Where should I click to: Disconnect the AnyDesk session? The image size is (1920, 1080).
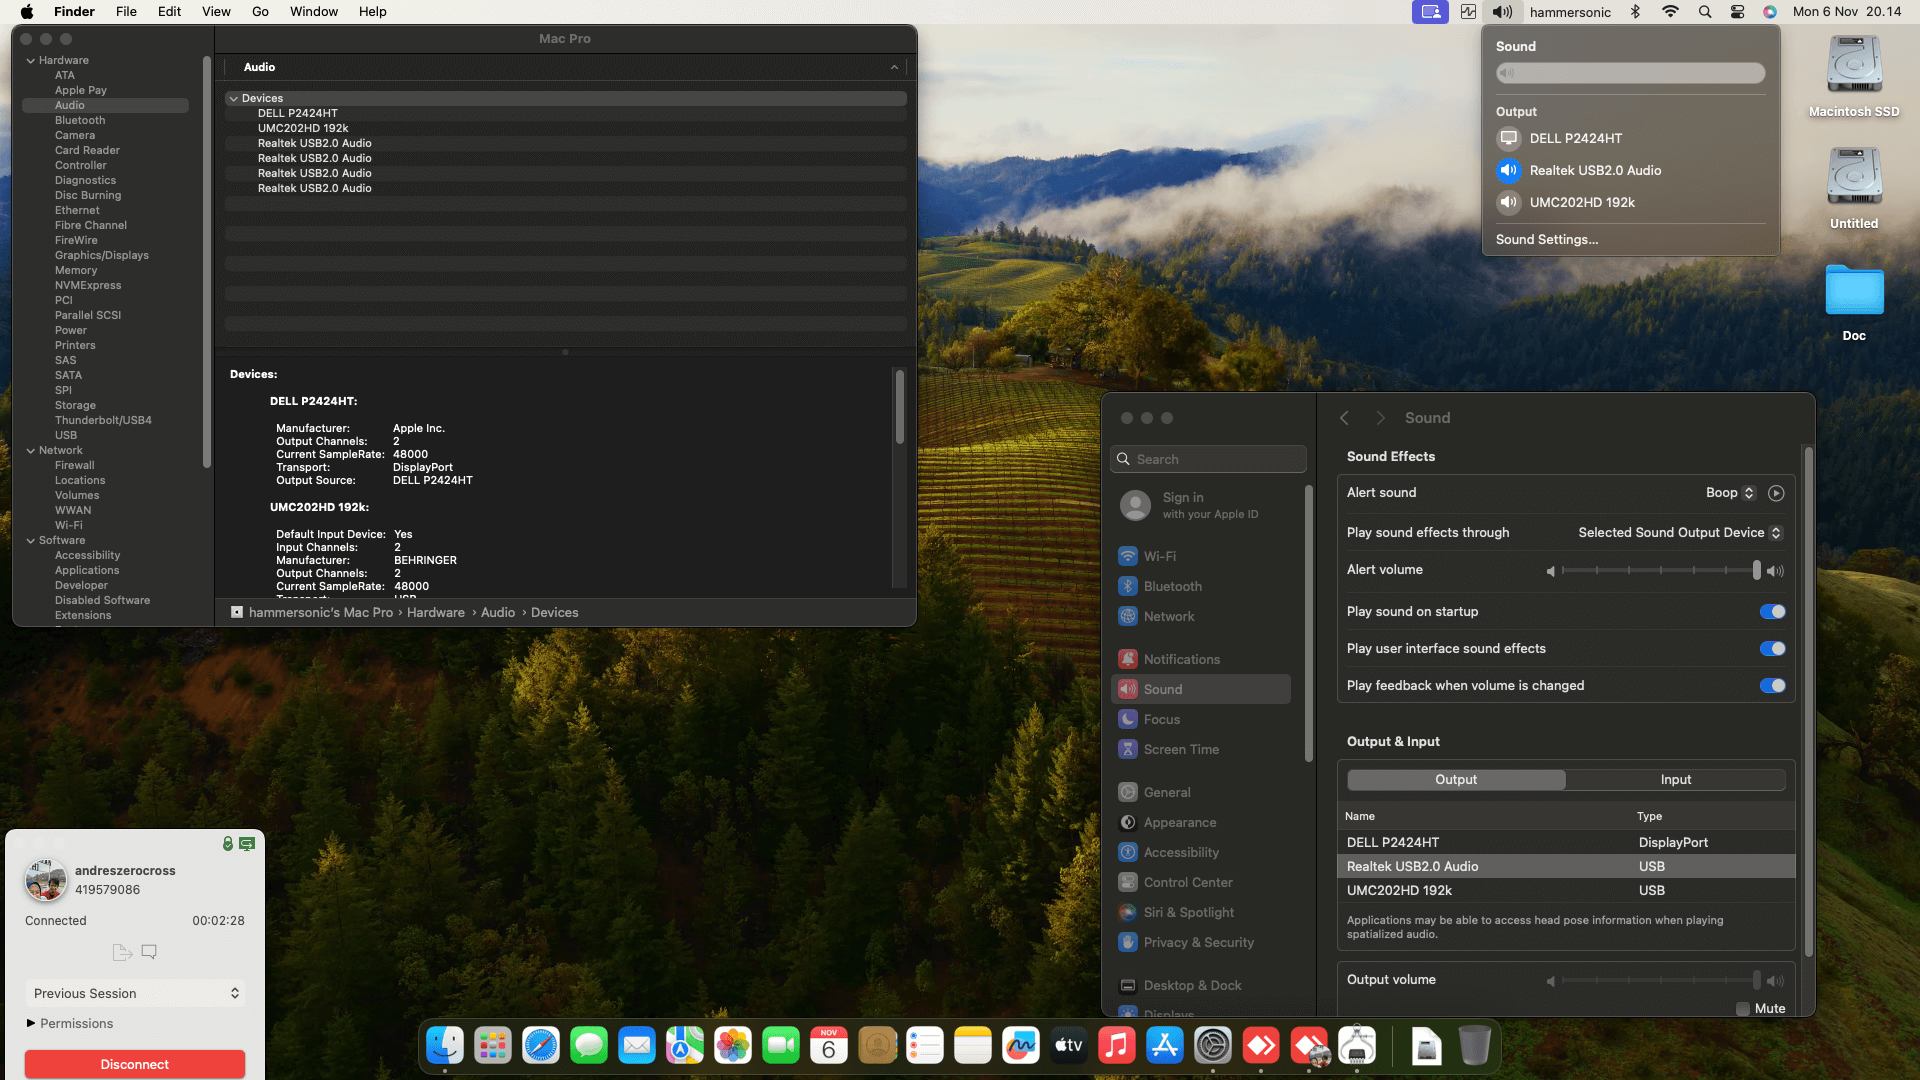point(135,1064)
